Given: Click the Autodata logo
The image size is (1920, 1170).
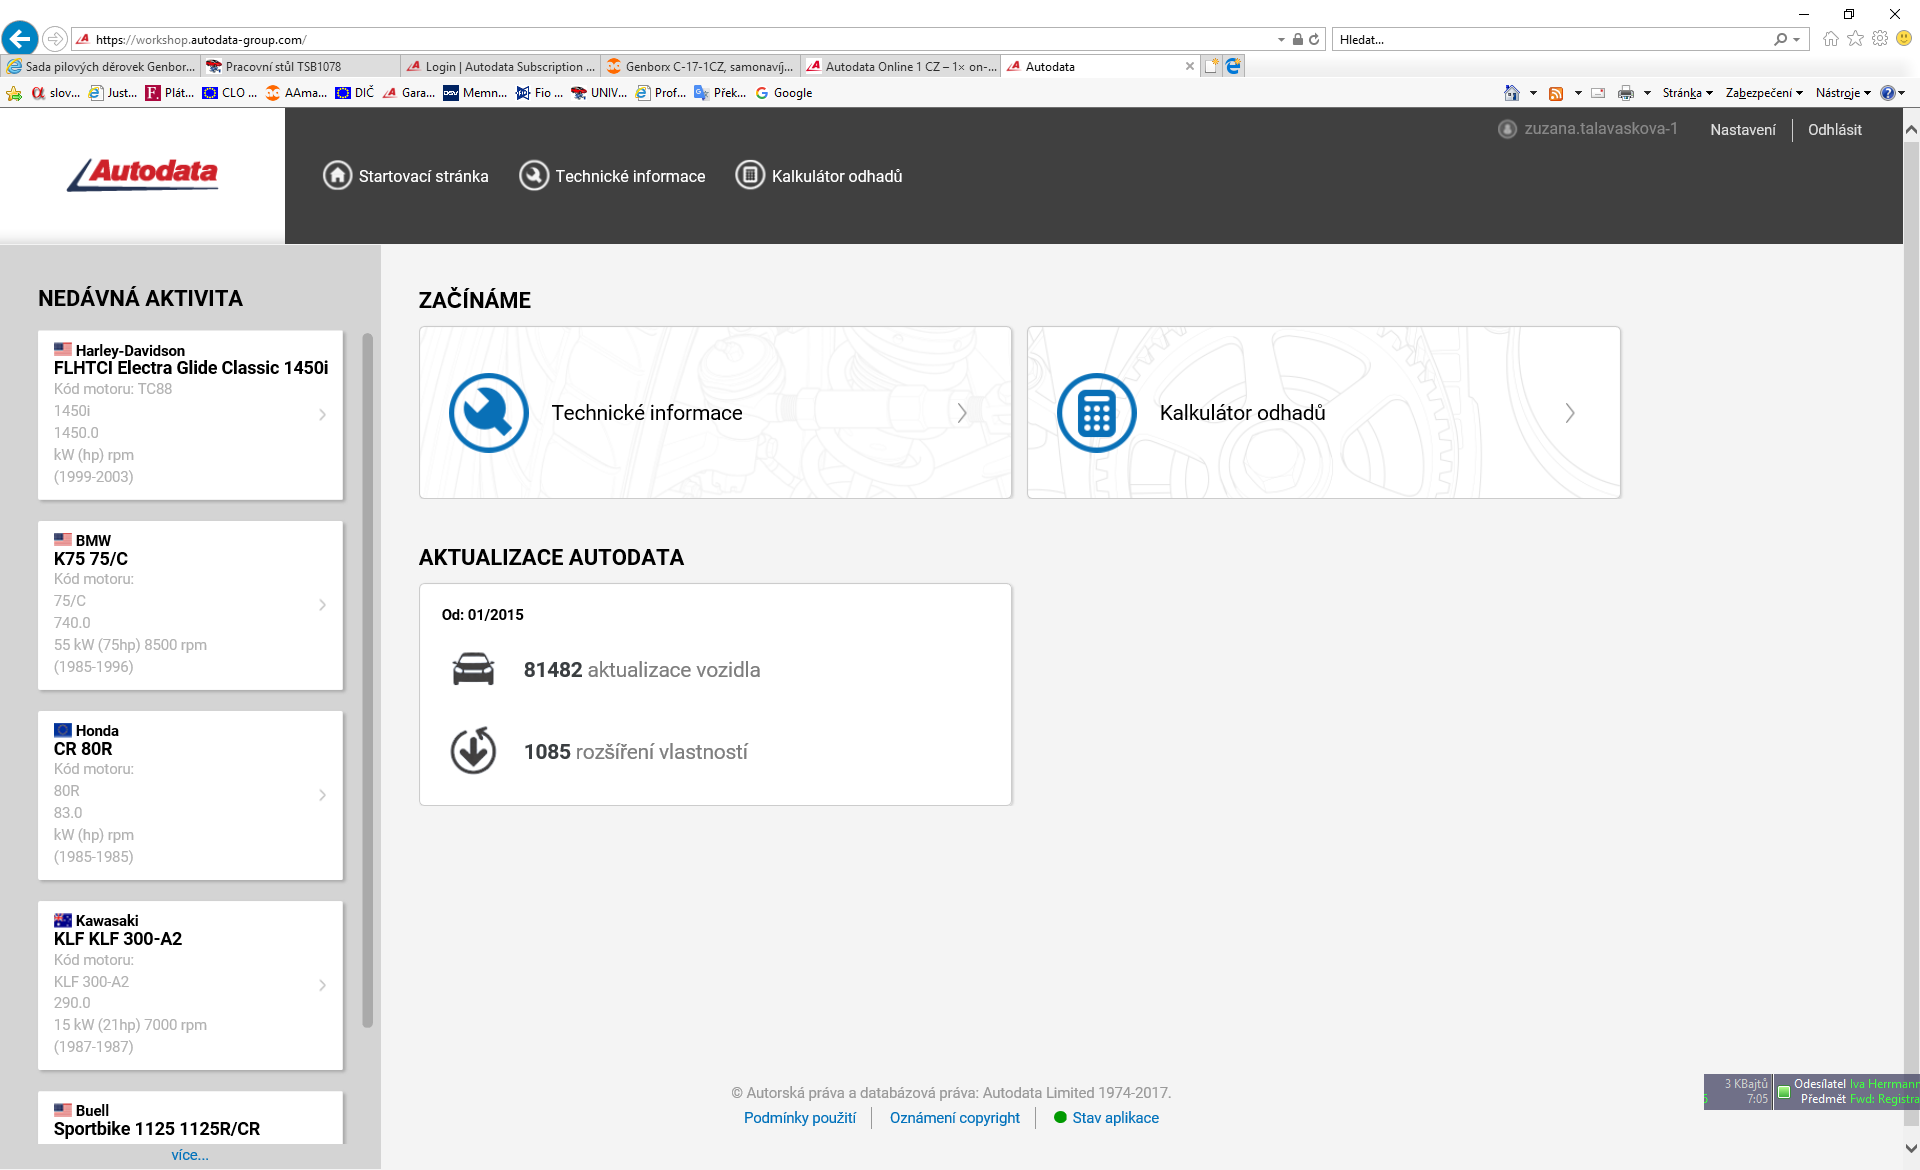Looking at the screenshot, I should coord(143,175).
